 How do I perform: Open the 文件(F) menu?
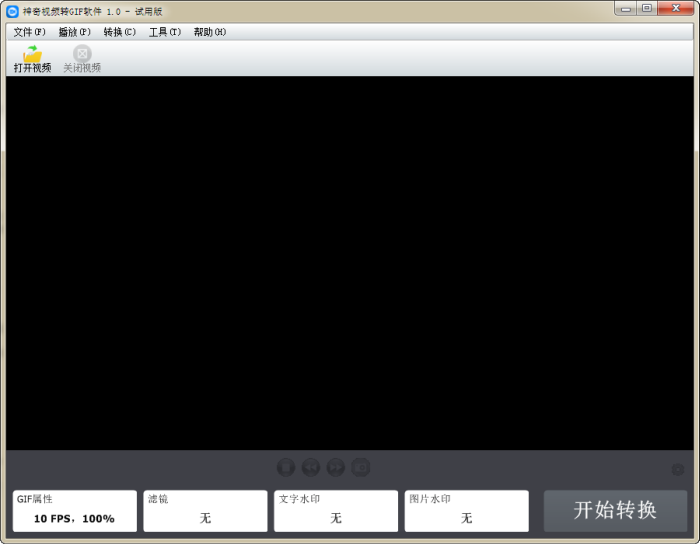pos(29,32)
